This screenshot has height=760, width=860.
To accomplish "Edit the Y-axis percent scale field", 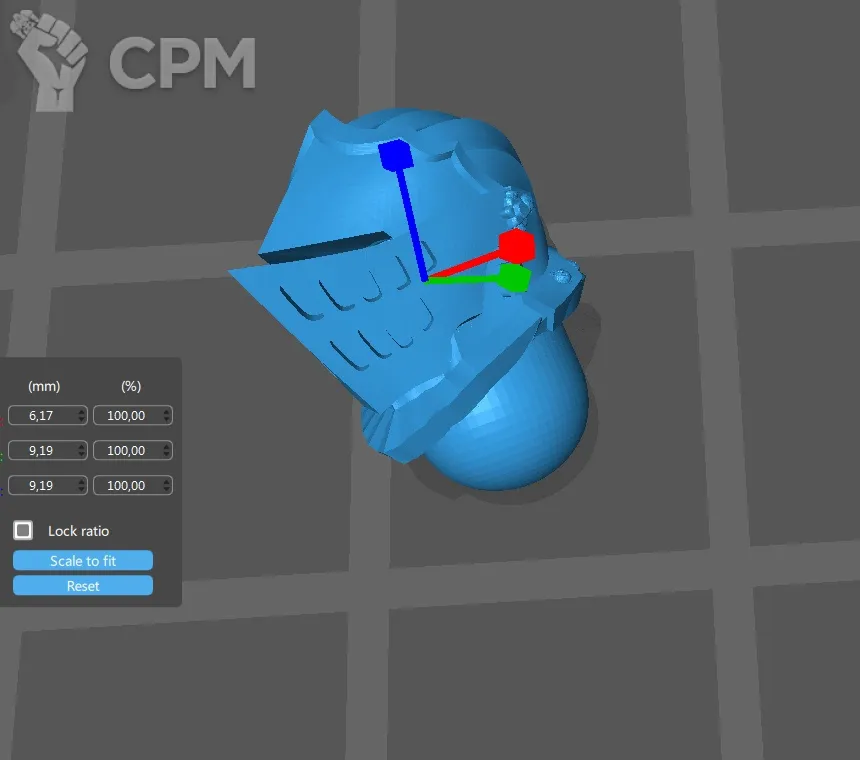I will coord(125,450).
